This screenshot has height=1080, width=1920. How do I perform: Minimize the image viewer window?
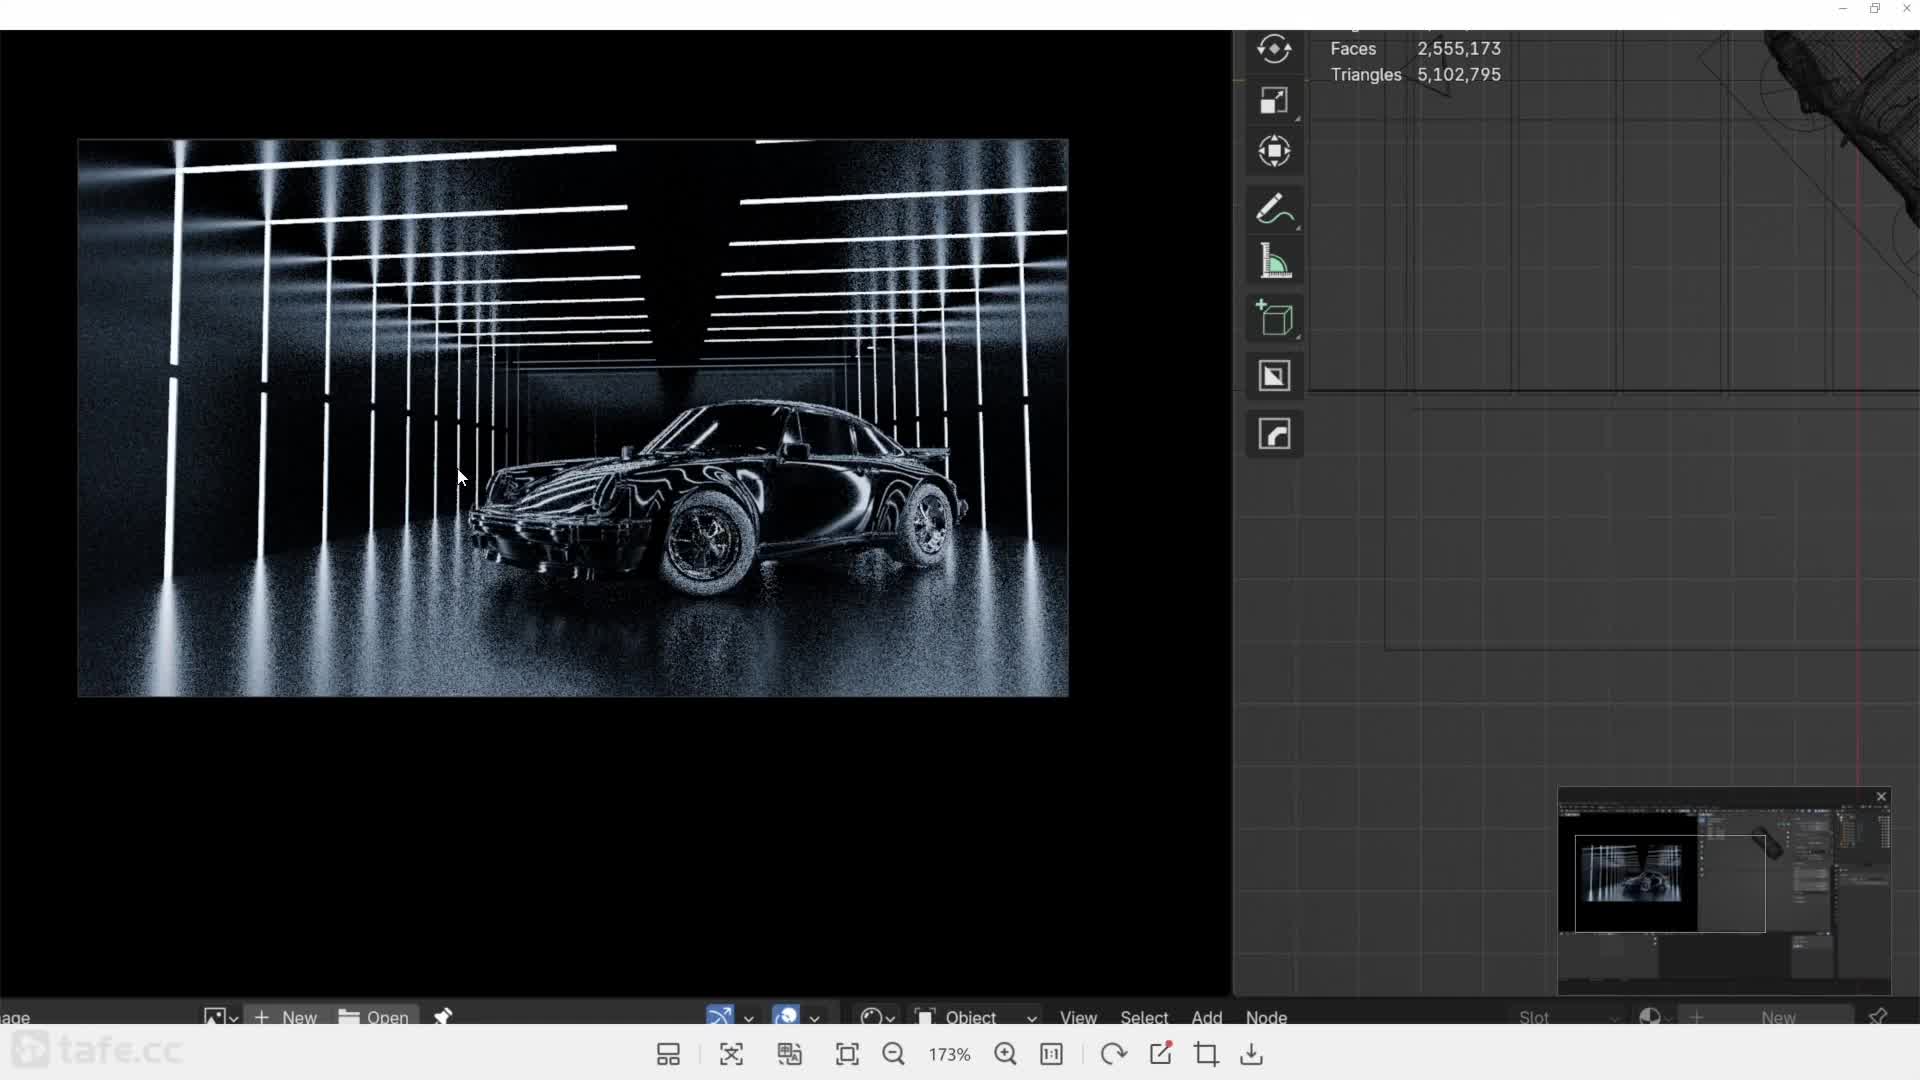coord(1842,9)
